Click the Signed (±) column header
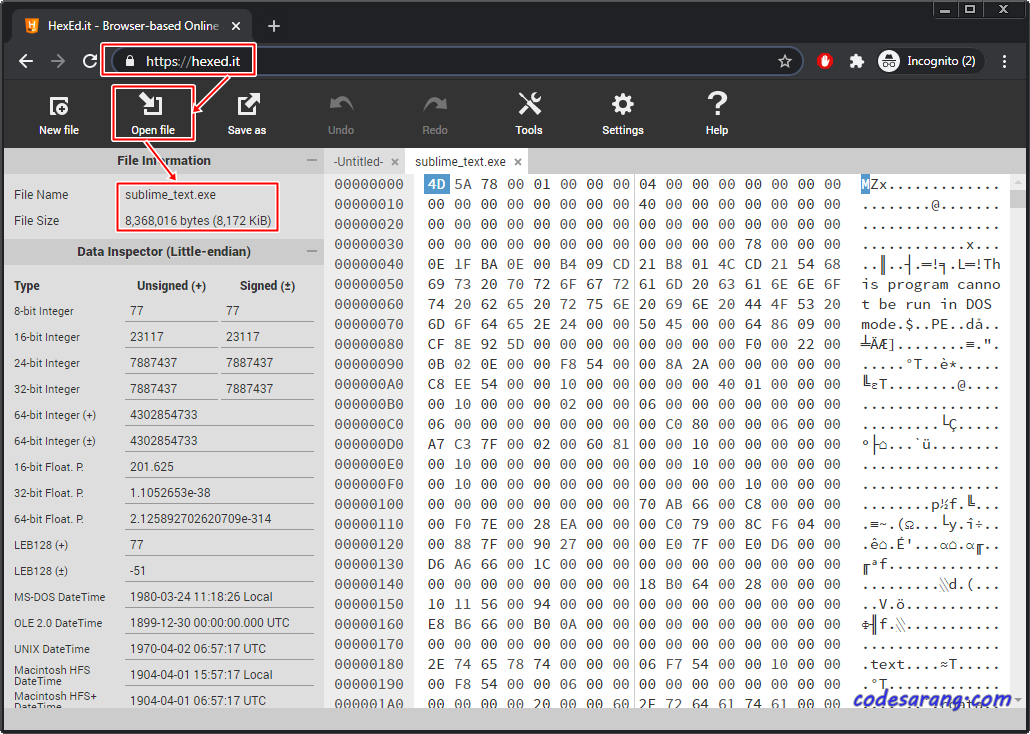The height and width of the screenshot is (734, 1030). (267, 286)
